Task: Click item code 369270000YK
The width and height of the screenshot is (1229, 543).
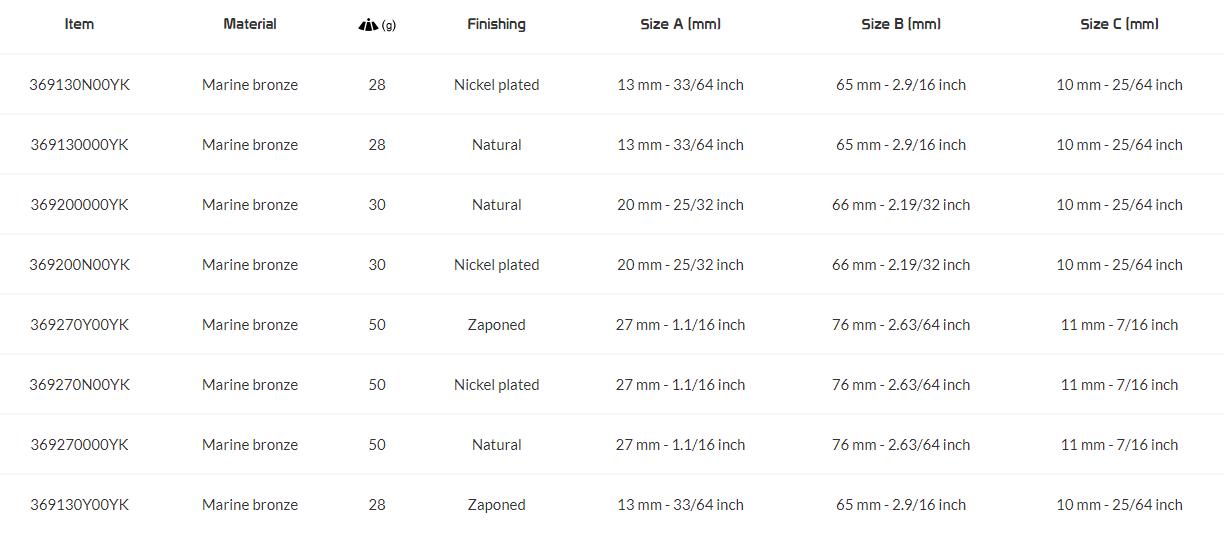Action: coord(79,445)
